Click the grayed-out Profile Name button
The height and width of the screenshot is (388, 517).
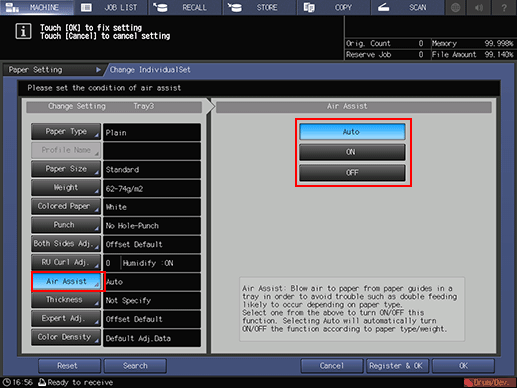66,150
